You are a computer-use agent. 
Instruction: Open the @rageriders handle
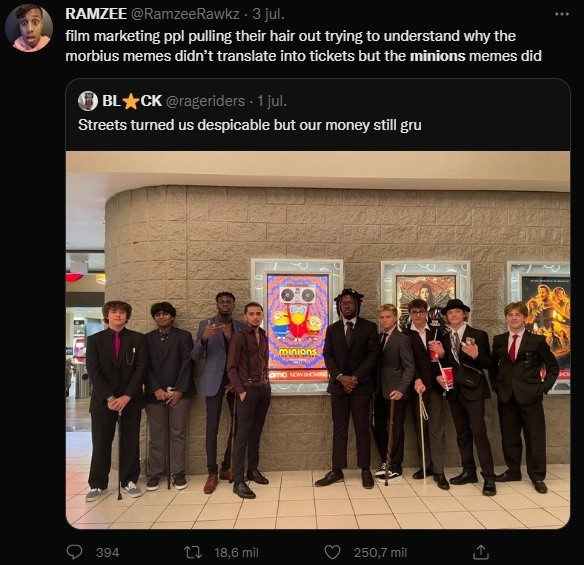click(205, 101)
